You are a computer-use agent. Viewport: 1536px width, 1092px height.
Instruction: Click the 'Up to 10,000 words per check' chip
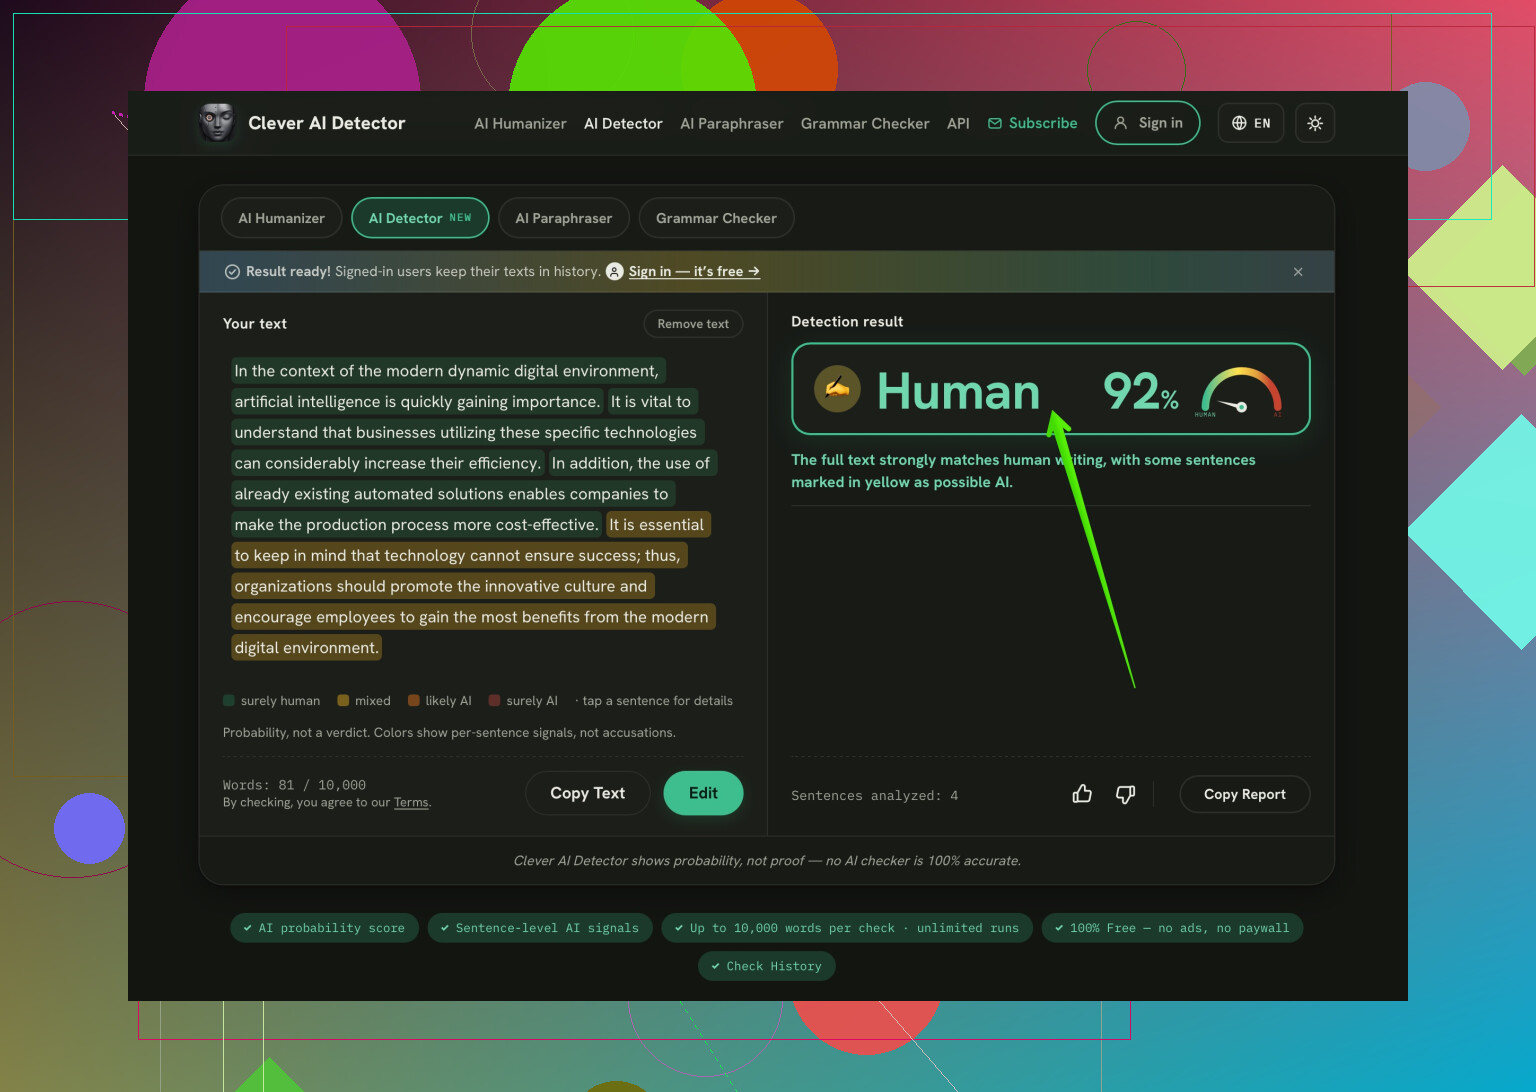pyautogui.click(x=847, y=928)
